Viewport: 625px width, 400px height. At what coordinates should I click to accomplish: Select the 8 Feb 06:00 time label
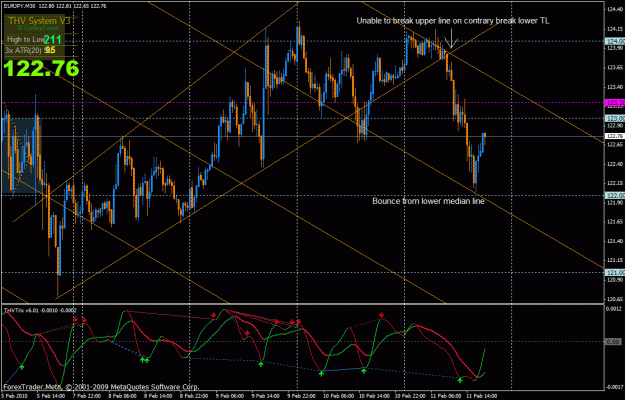click(124, 396)
